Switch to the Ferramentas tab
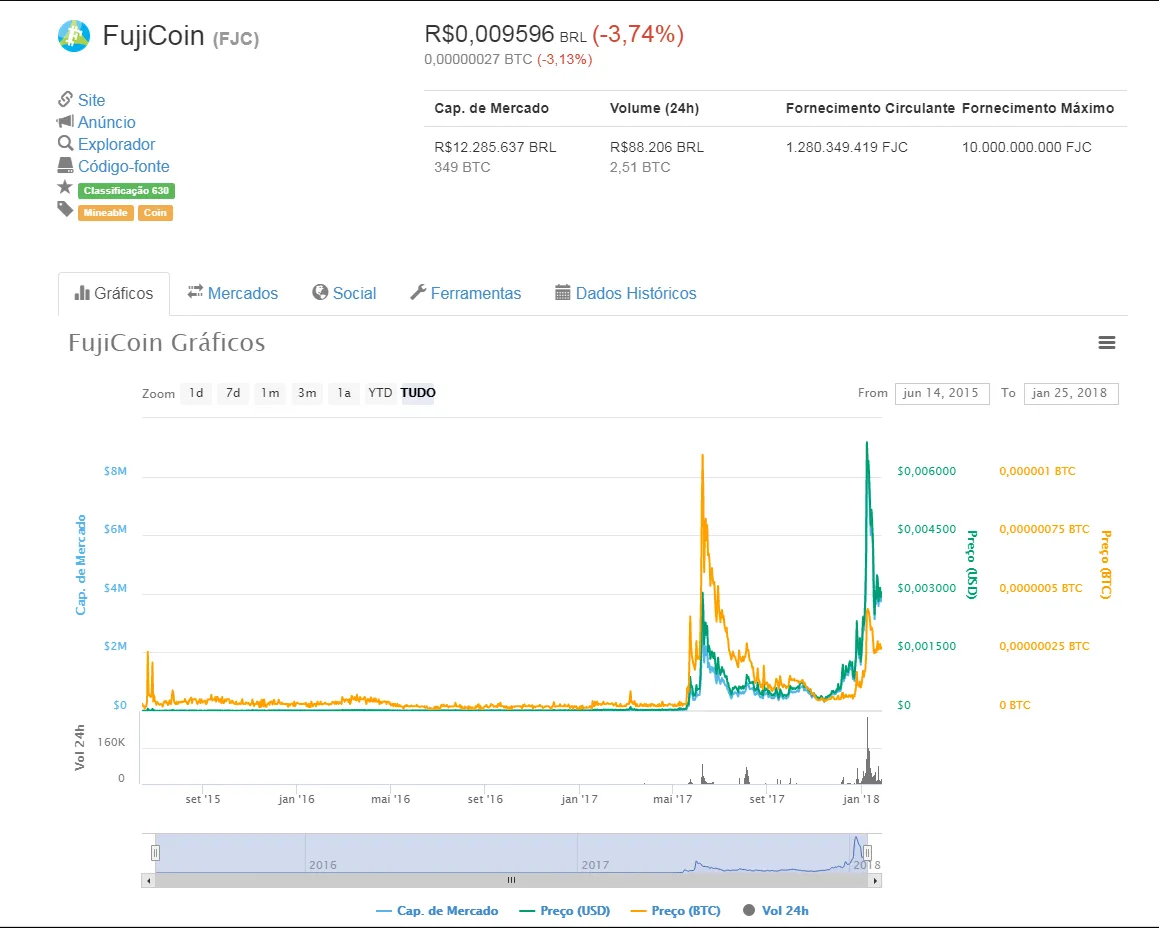Viewport: 1159px width, 928px height. click(x=466, y=294)
